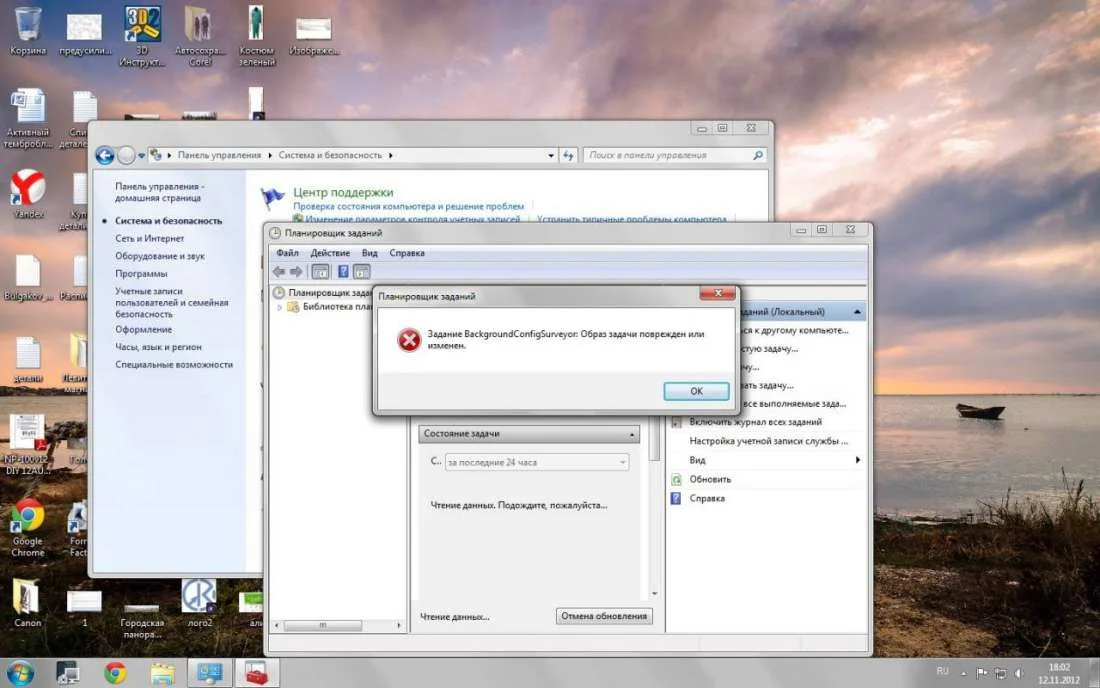Open the Файл menu in Task Scheduler
This screenshot has height=688, width=1100.
pyautogui.click(x=287, y=253)
